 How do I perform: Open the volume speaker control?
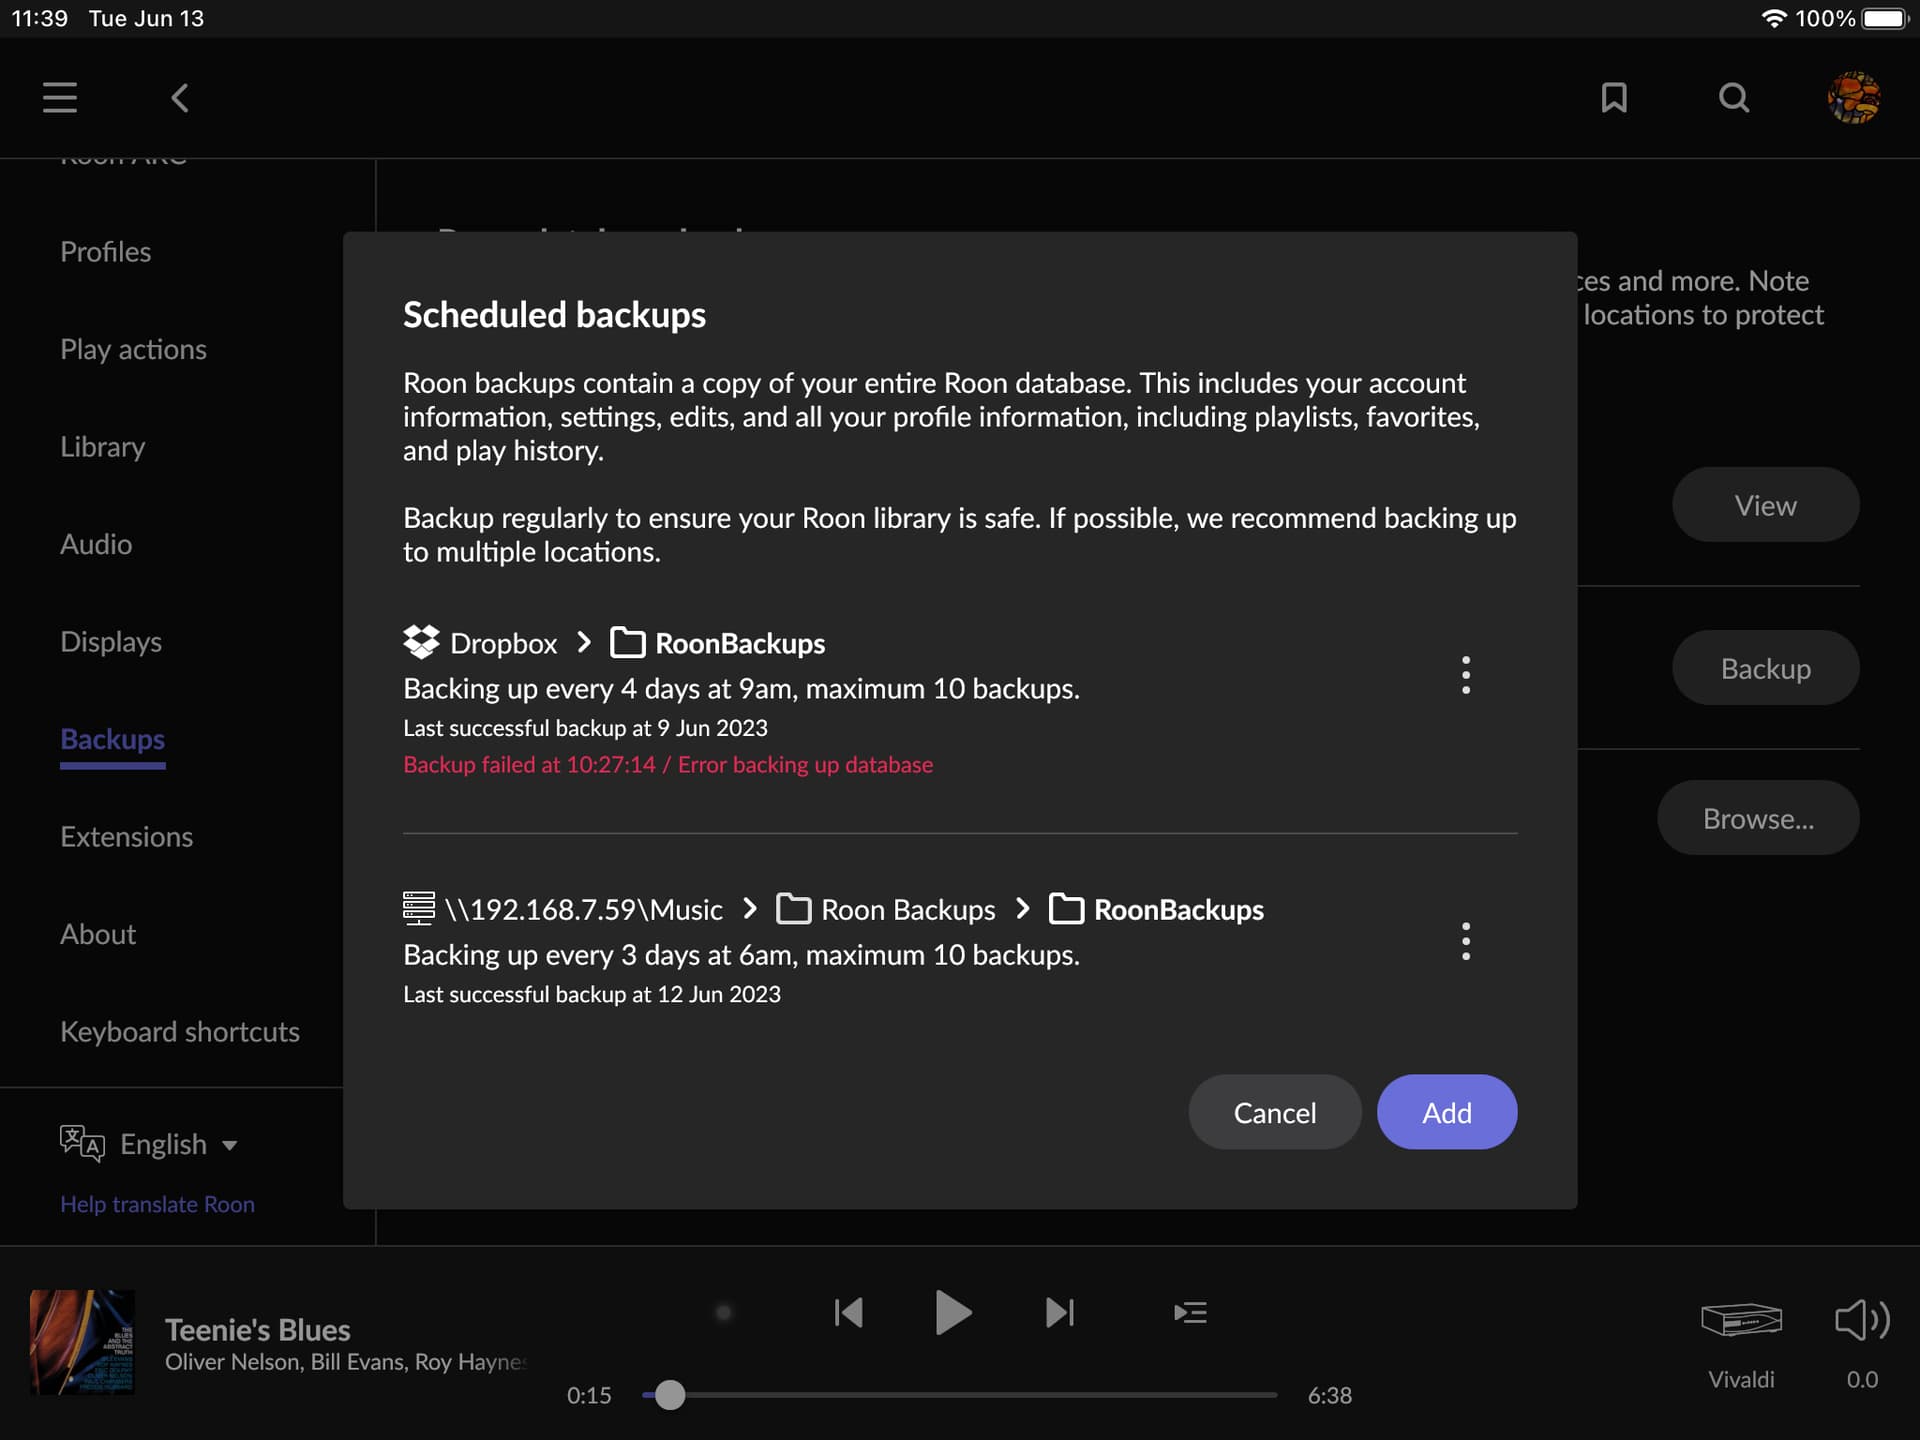point(1862,1320)
